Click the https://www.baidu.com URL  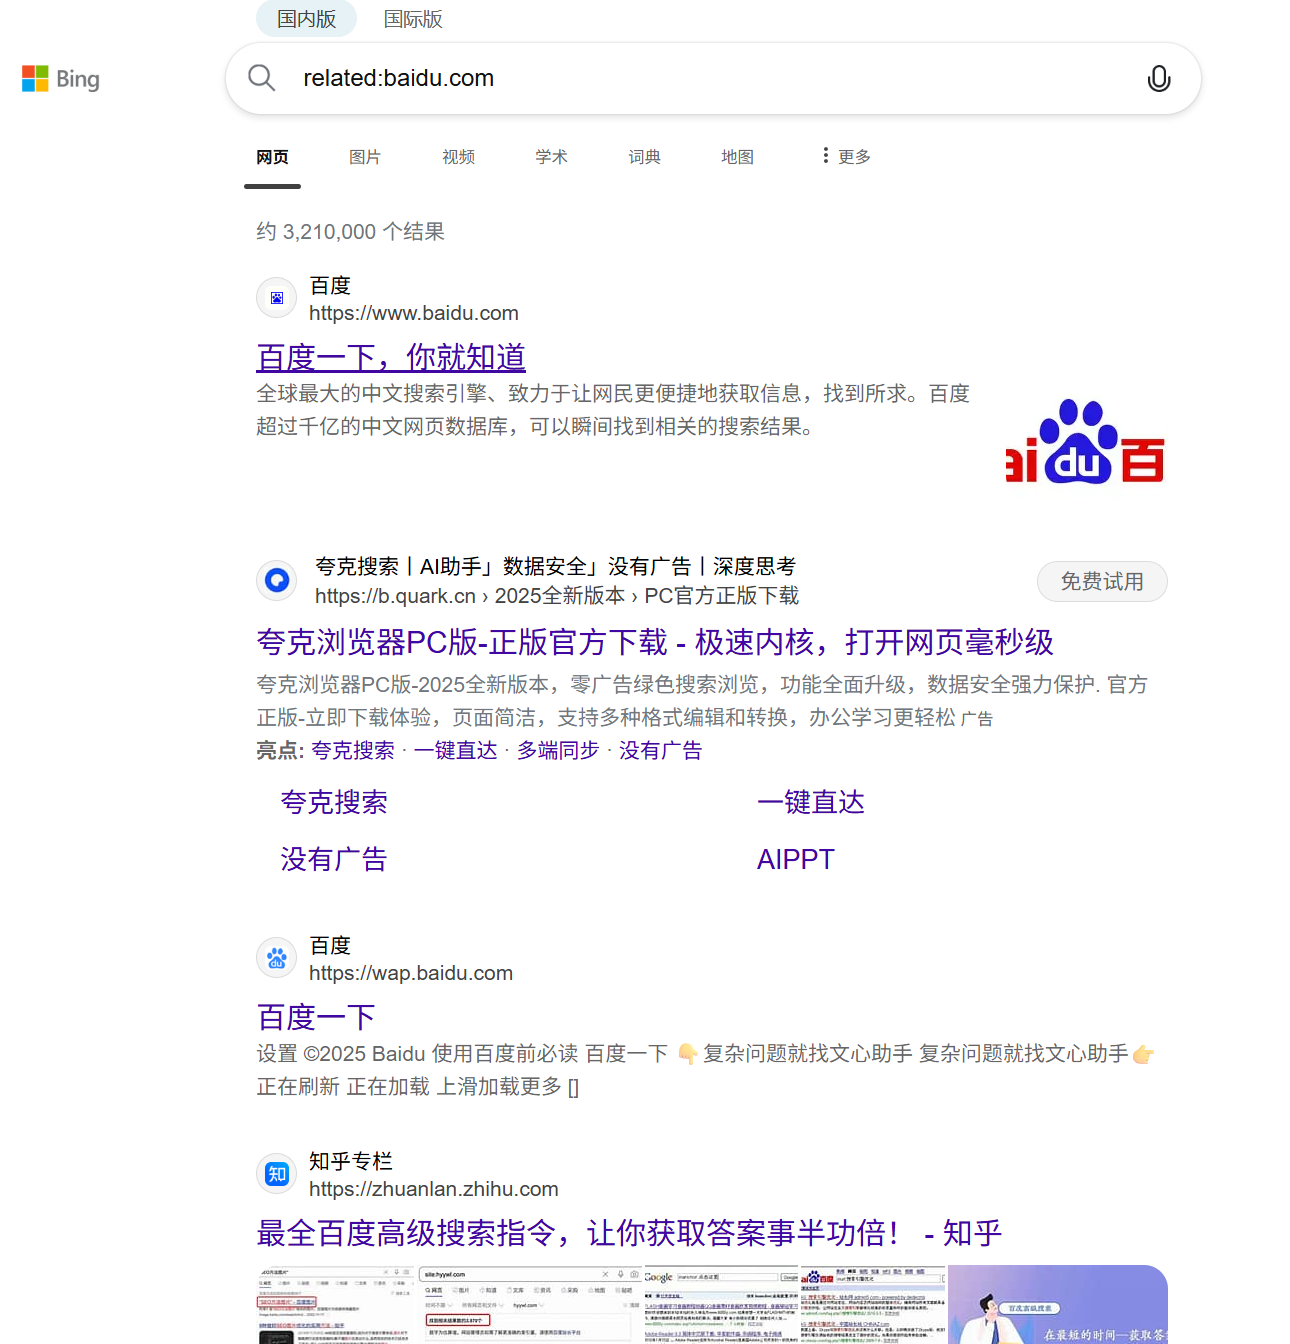(x=413, y=313)
